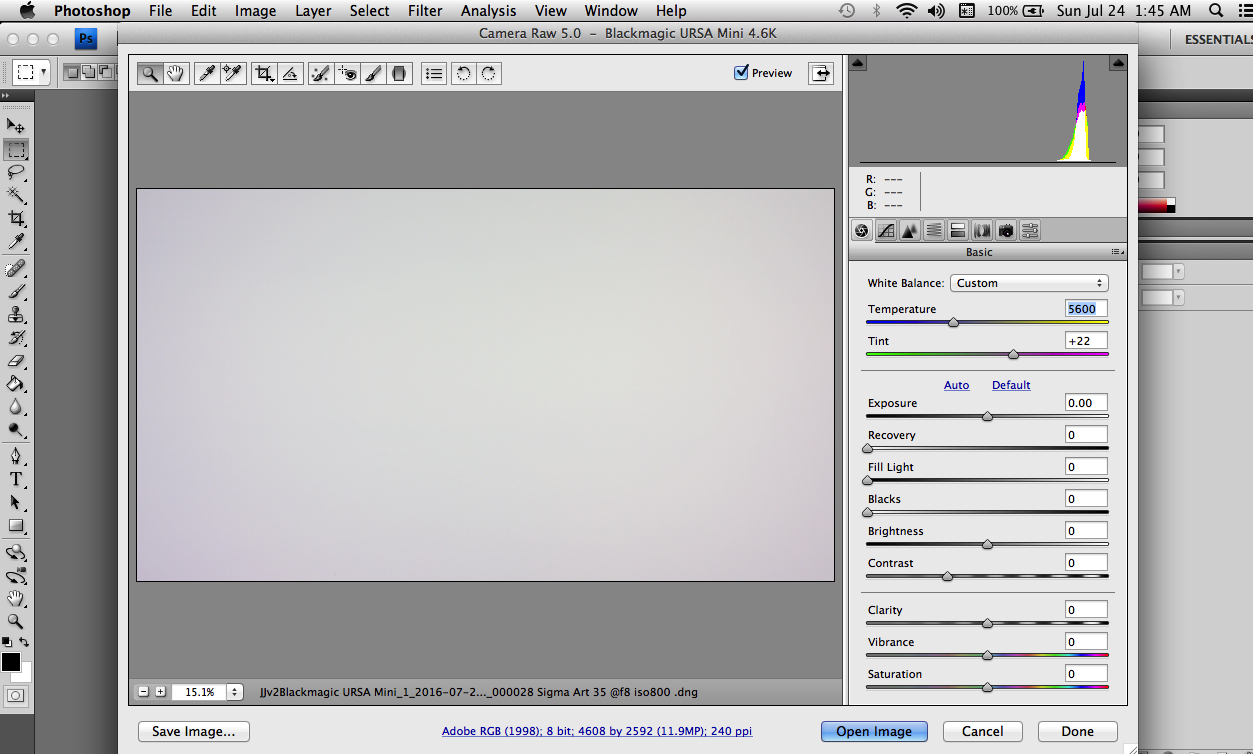
Task: Select the Red Eye Removal tool
Action: 347,73
